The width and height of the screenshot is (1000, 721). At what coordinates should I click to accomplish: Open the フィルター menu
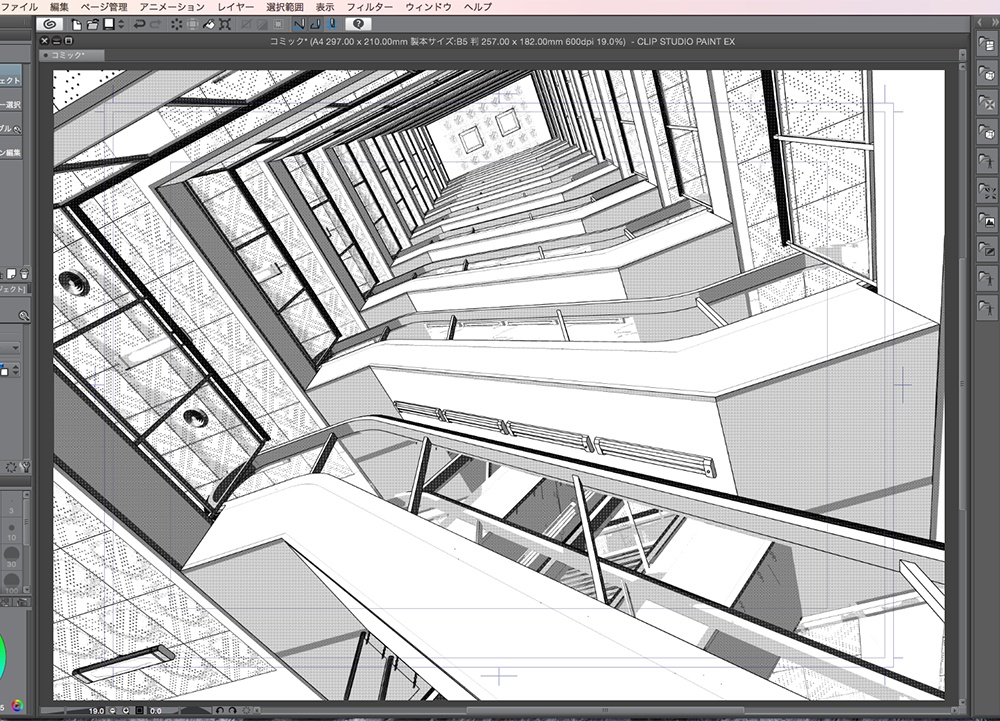coord(369,7)
